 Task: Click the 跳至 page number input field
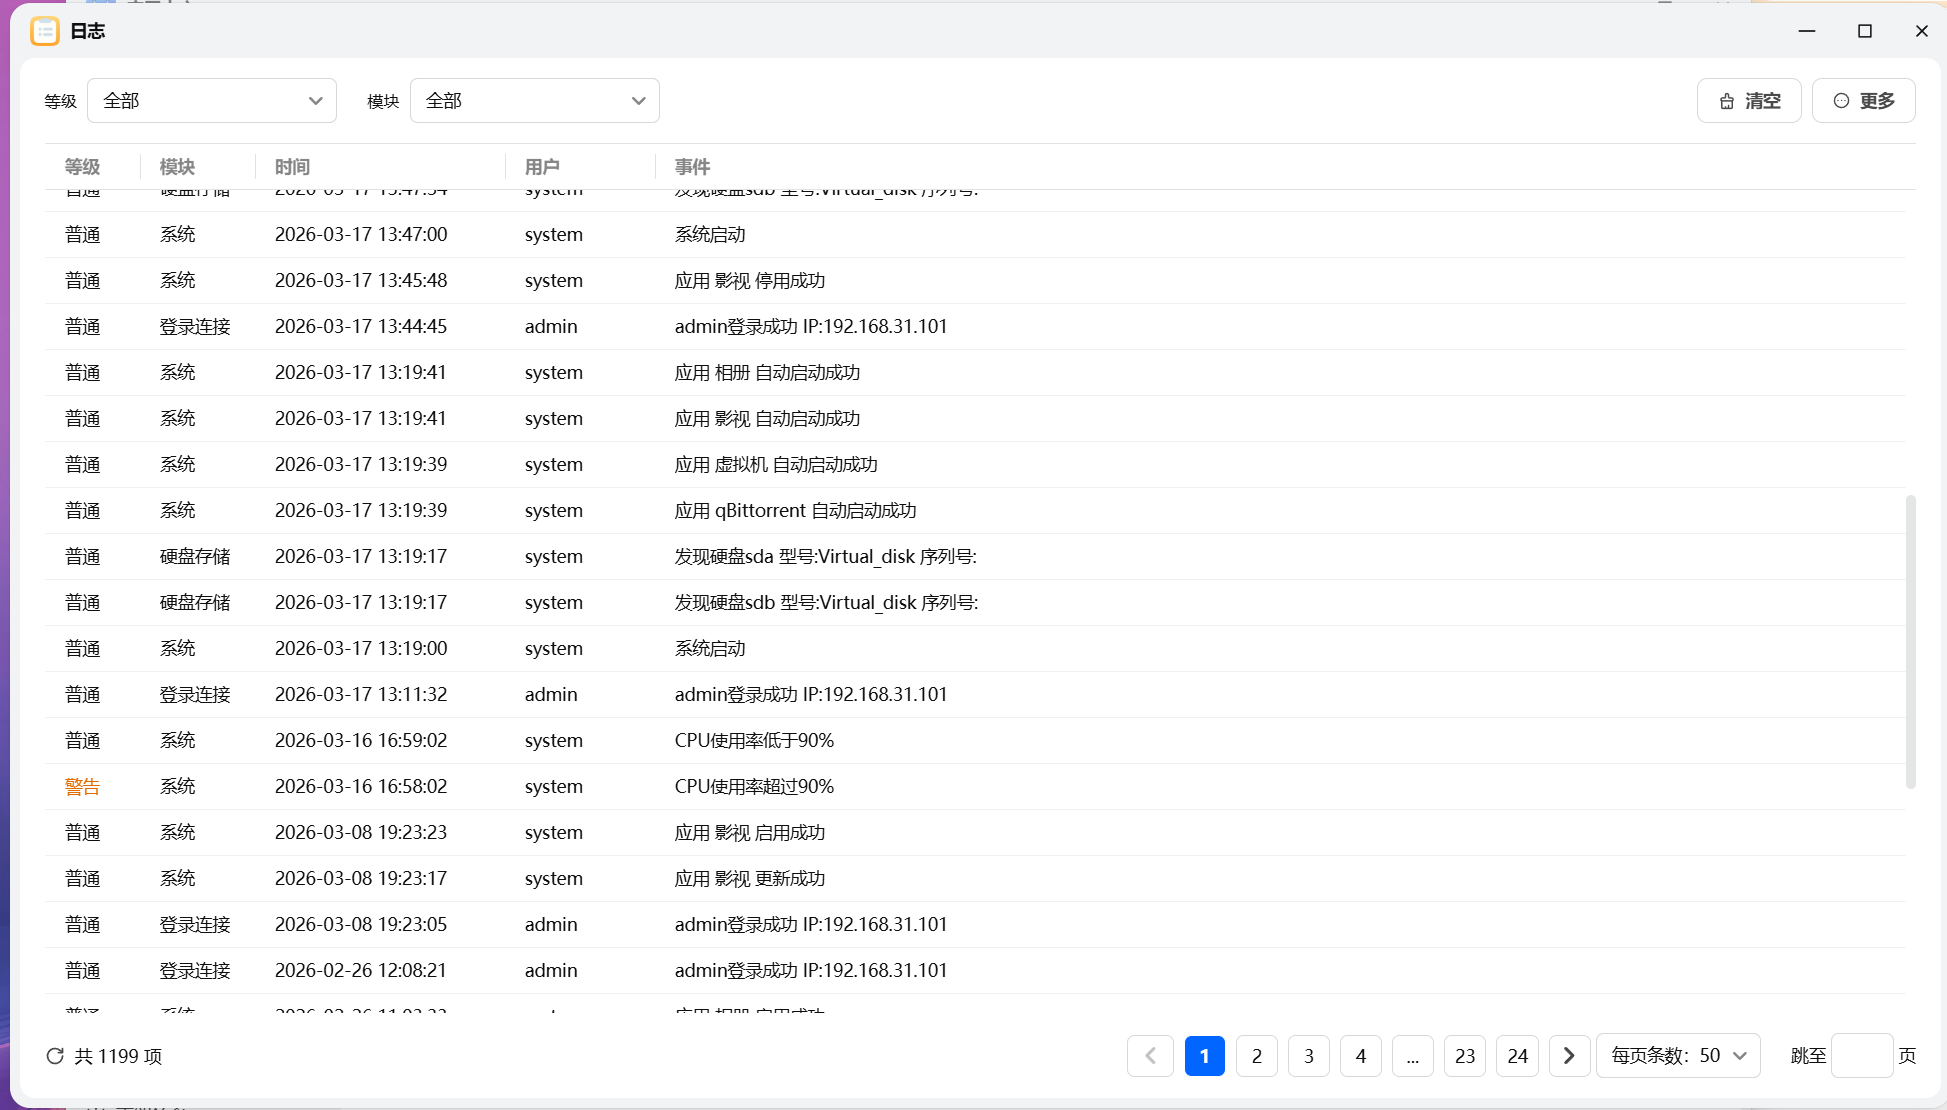(1861, 1056)
